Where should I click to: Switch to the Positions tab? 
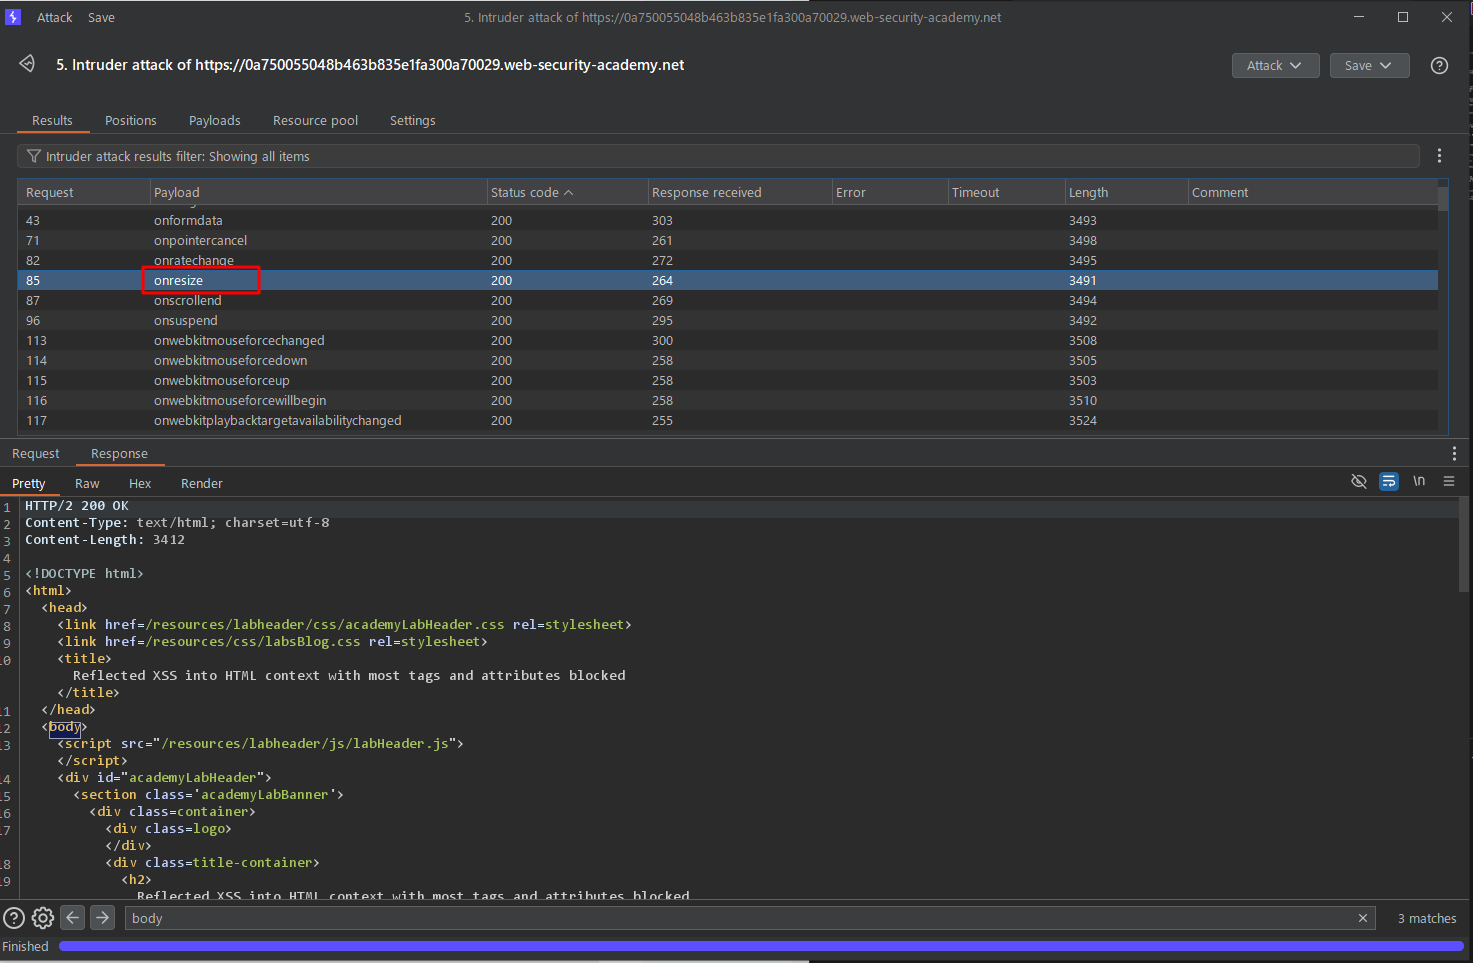131,120
